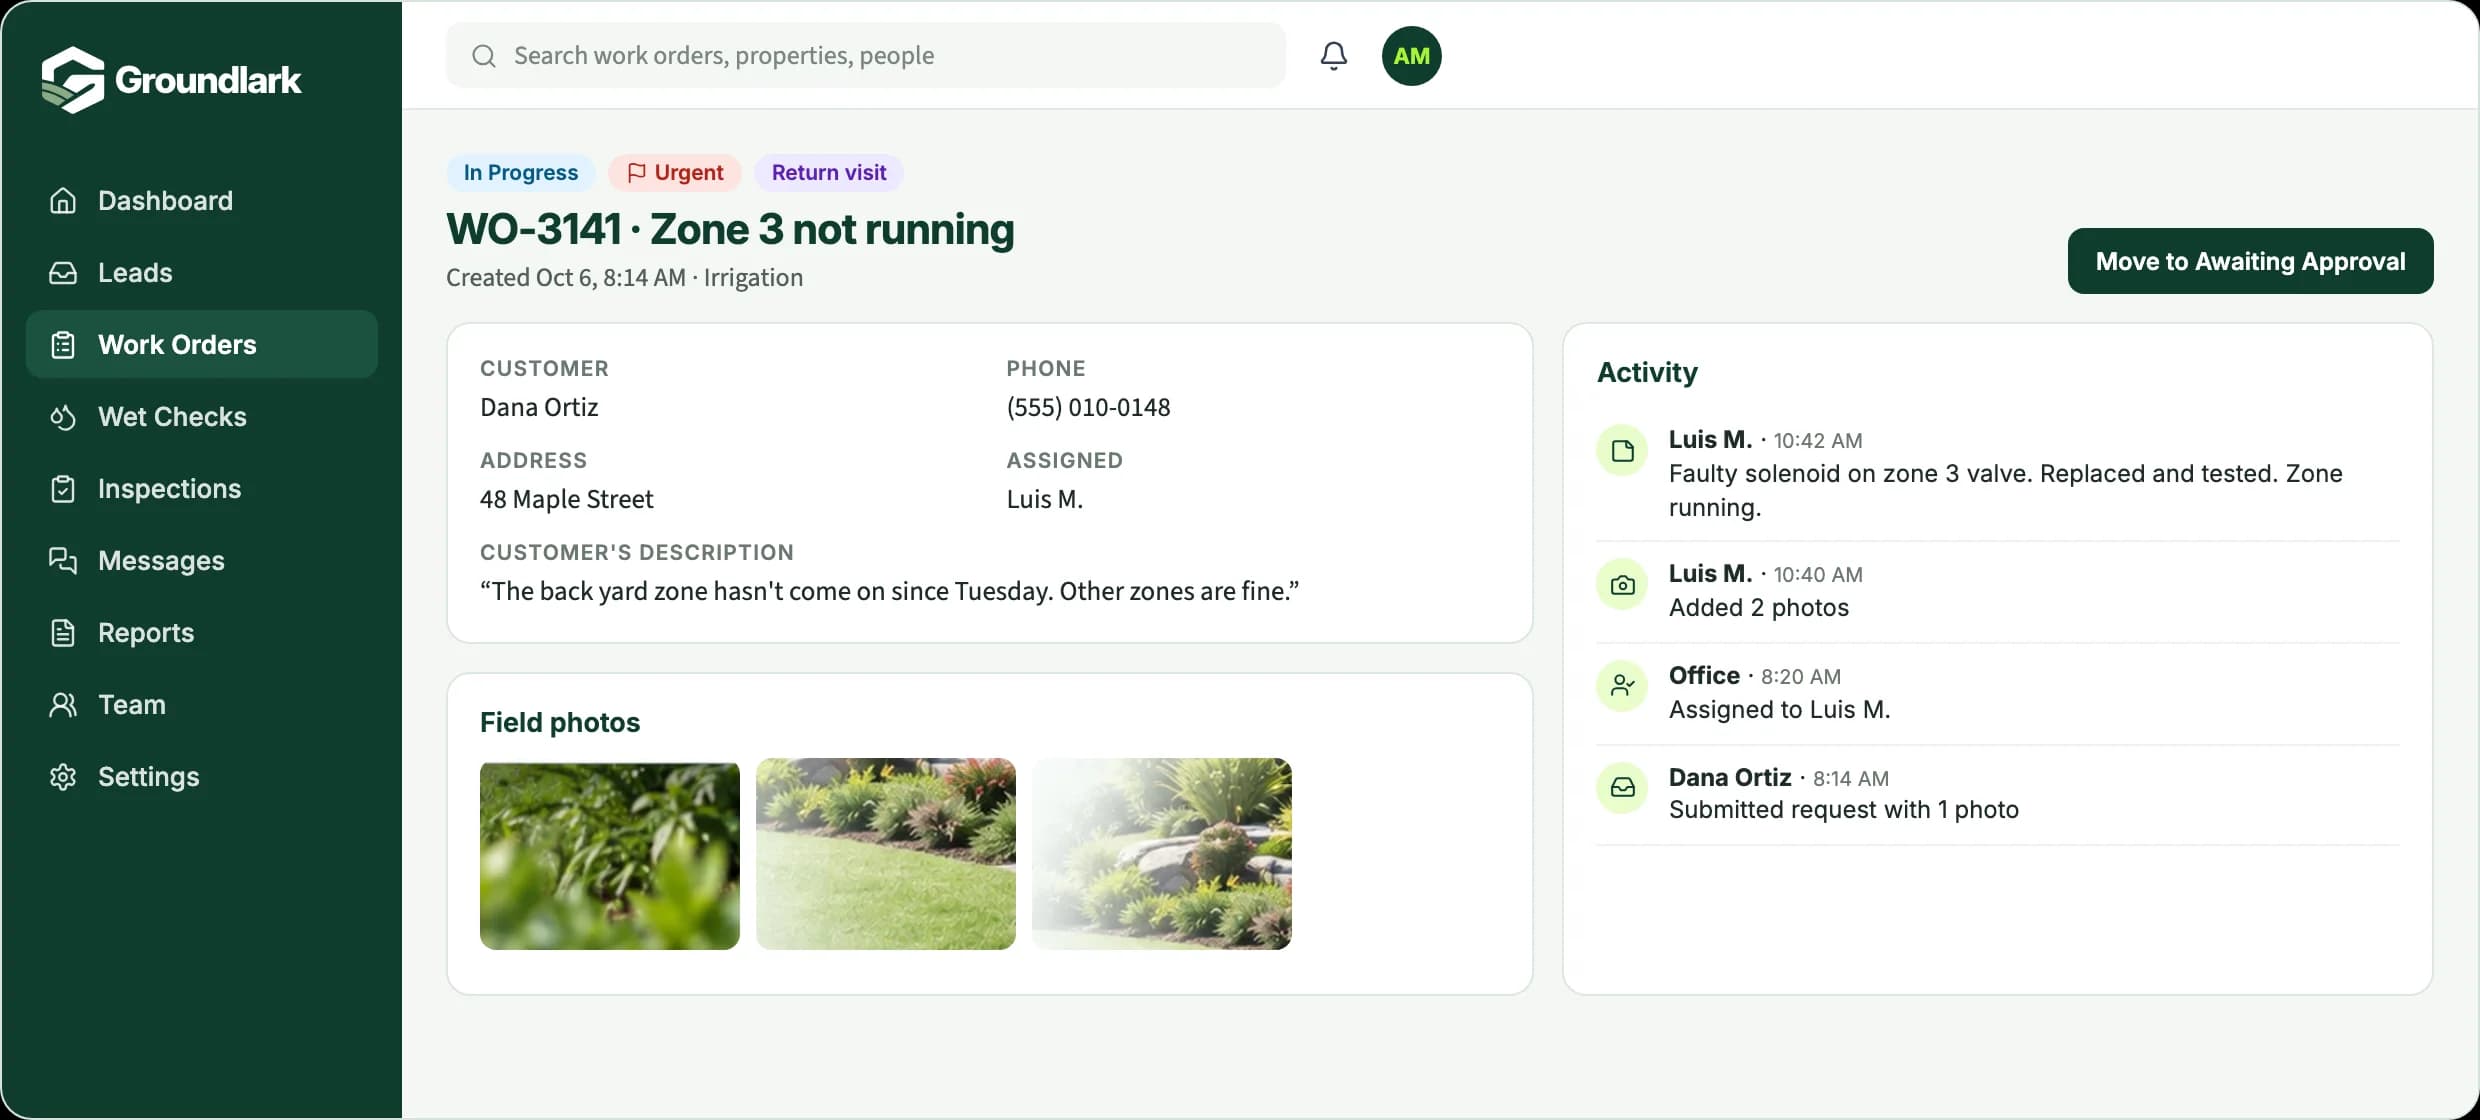Click the flag icon in the Urgent badge
Viewport: 2480px width, 1120px height.
pyautogui.click(x=636, y=173)
